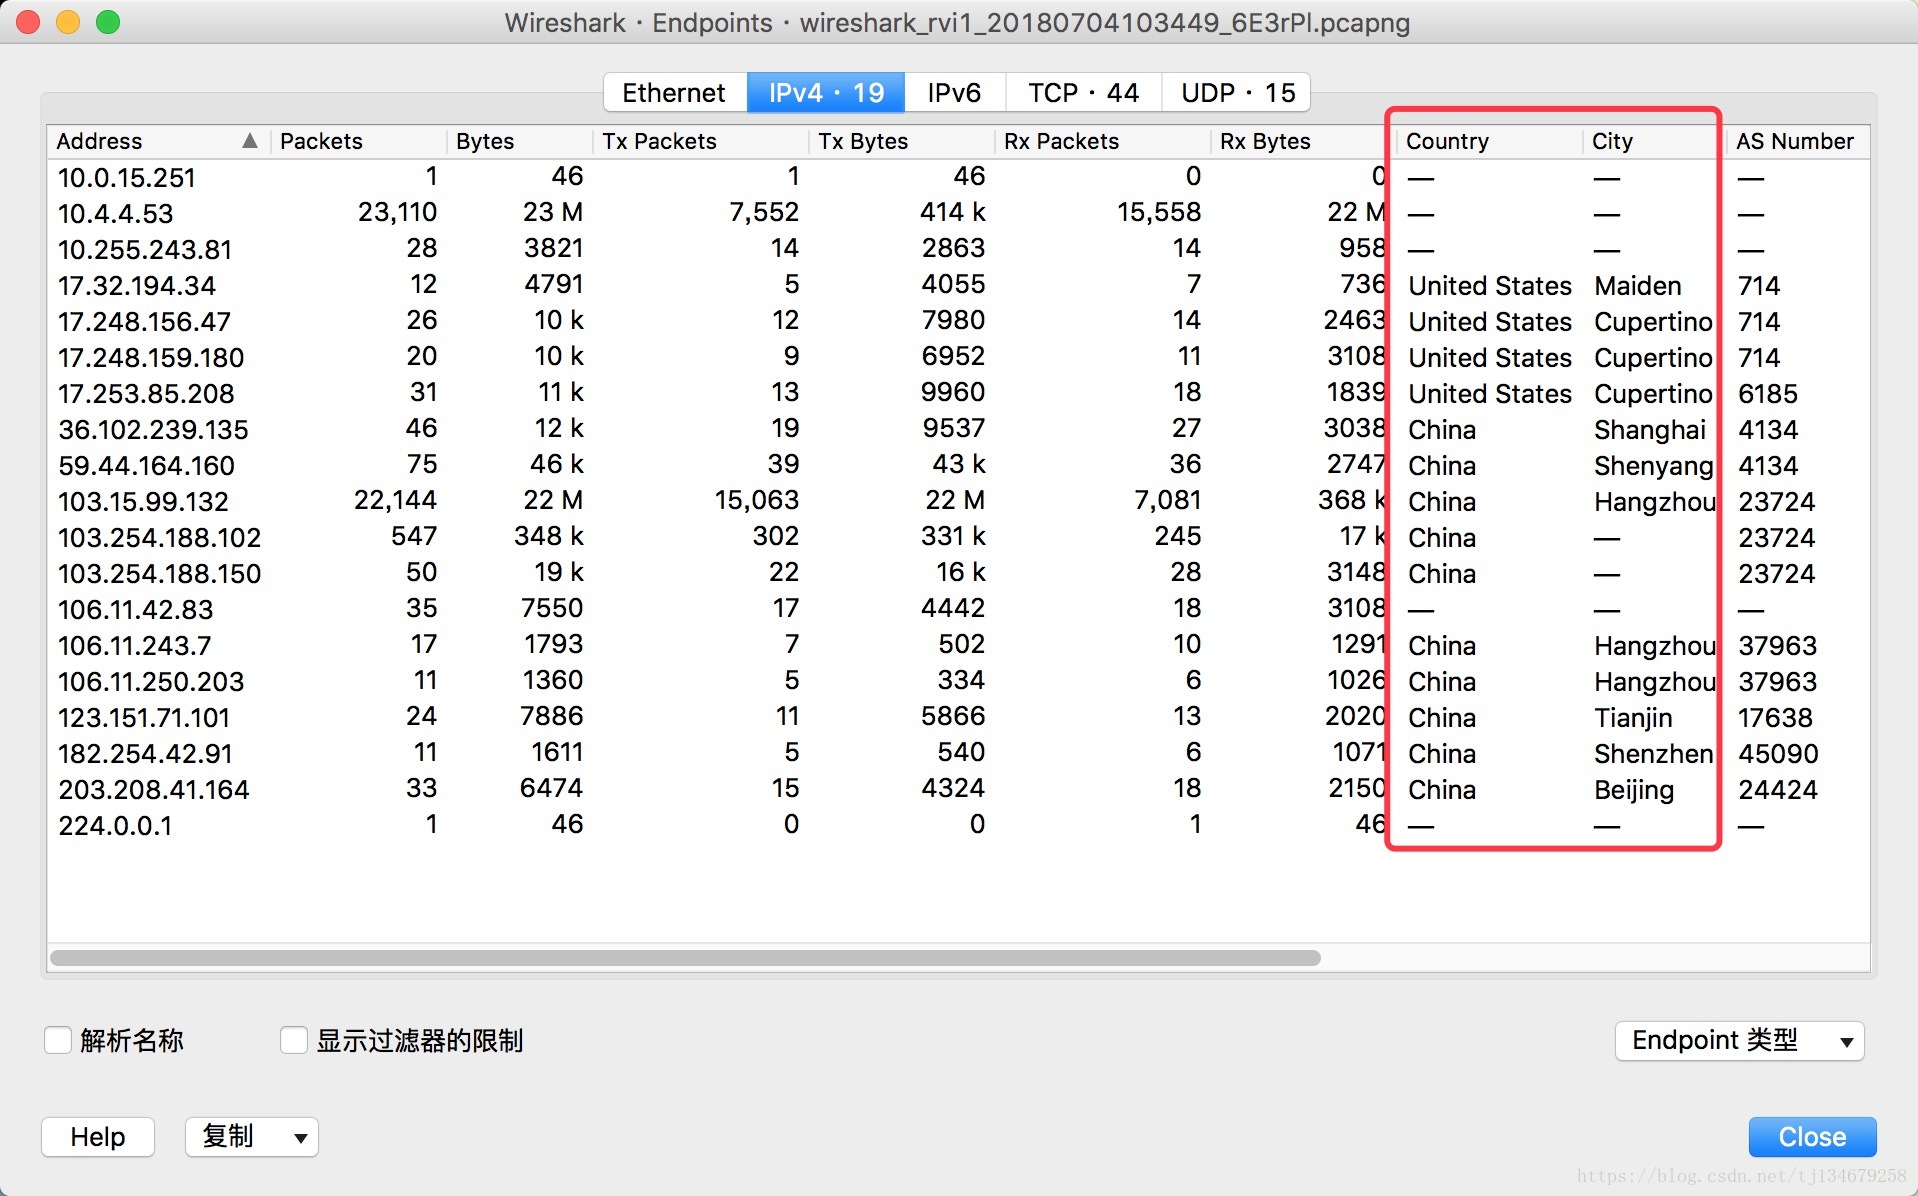The image size is (1918, 1196).
Task: Select address 36.102.239.135
Action: pos(153,429)
